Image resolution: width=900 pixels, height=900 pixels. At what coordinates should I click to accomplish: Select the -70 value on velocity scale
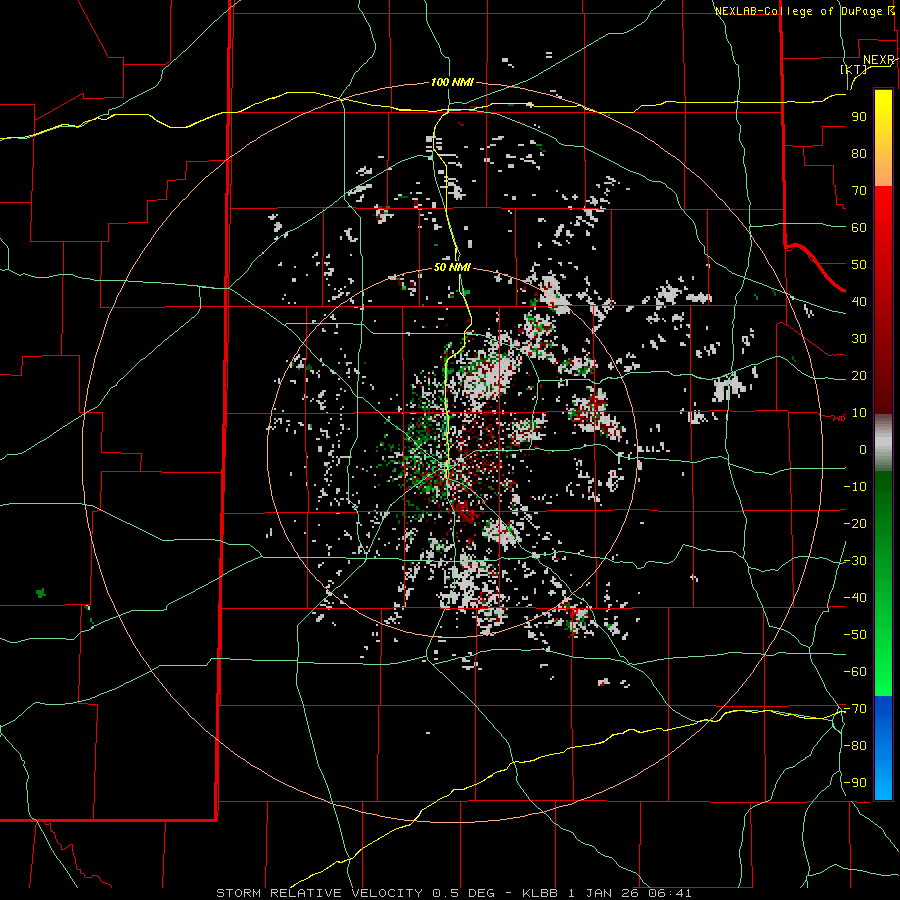[855, 709]
